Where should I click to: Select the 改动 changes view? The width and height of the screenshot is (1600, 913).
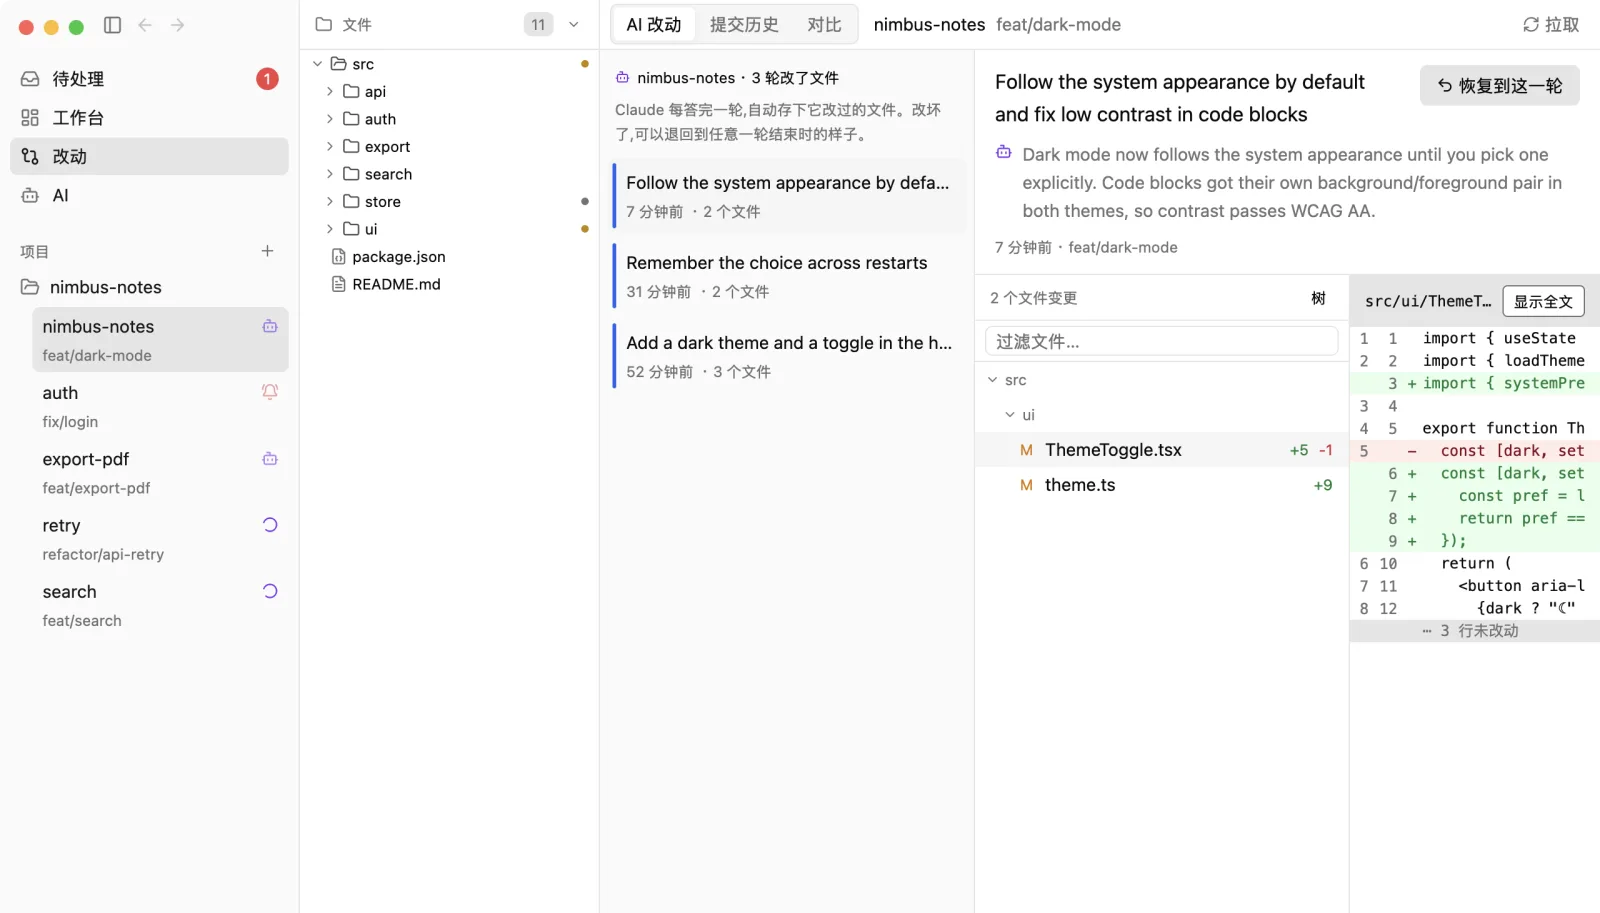coord(149,157)
